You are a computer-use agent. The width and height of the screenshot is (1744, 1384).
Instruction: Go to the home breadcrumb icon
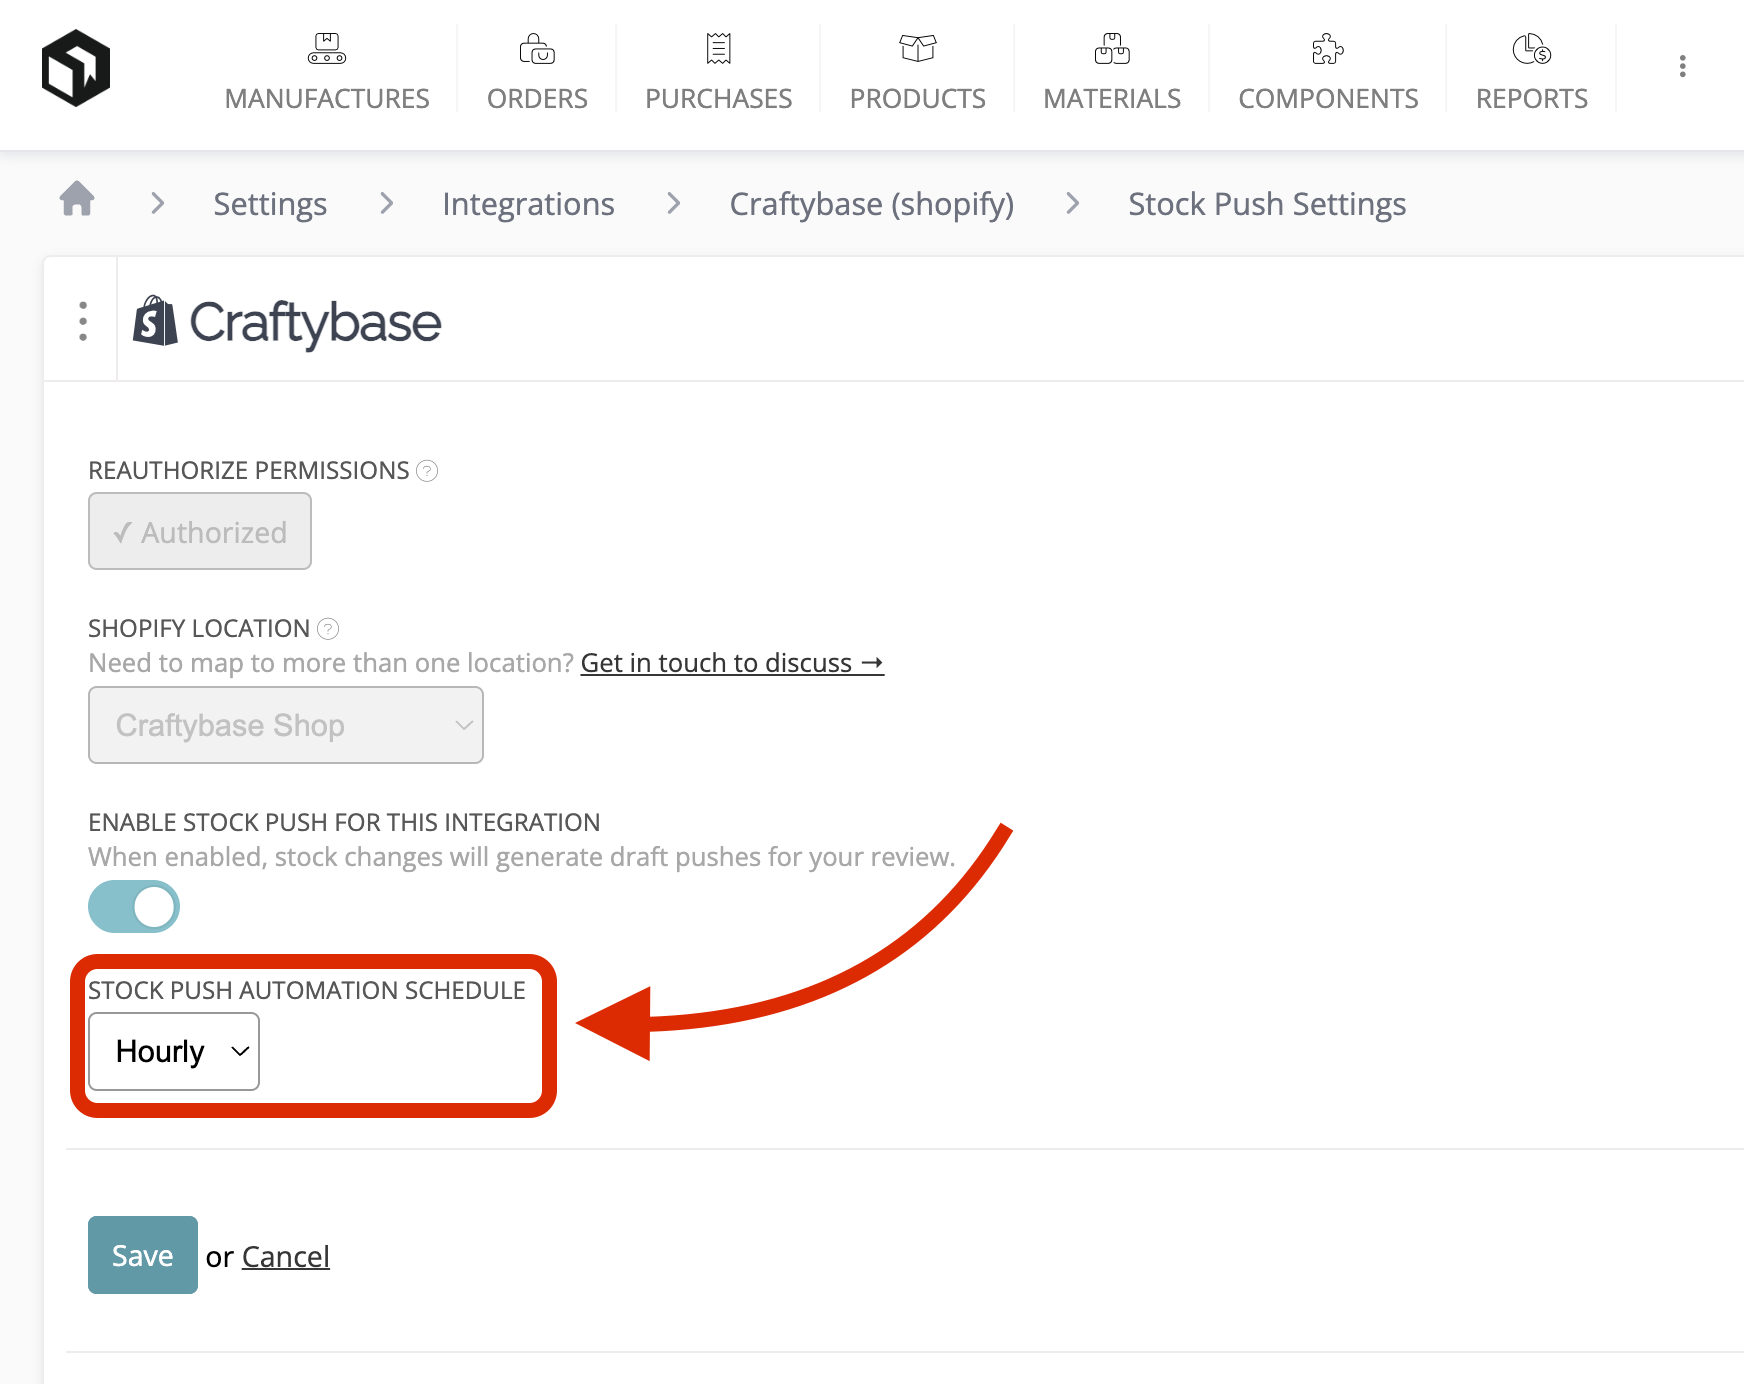point(77,199)
